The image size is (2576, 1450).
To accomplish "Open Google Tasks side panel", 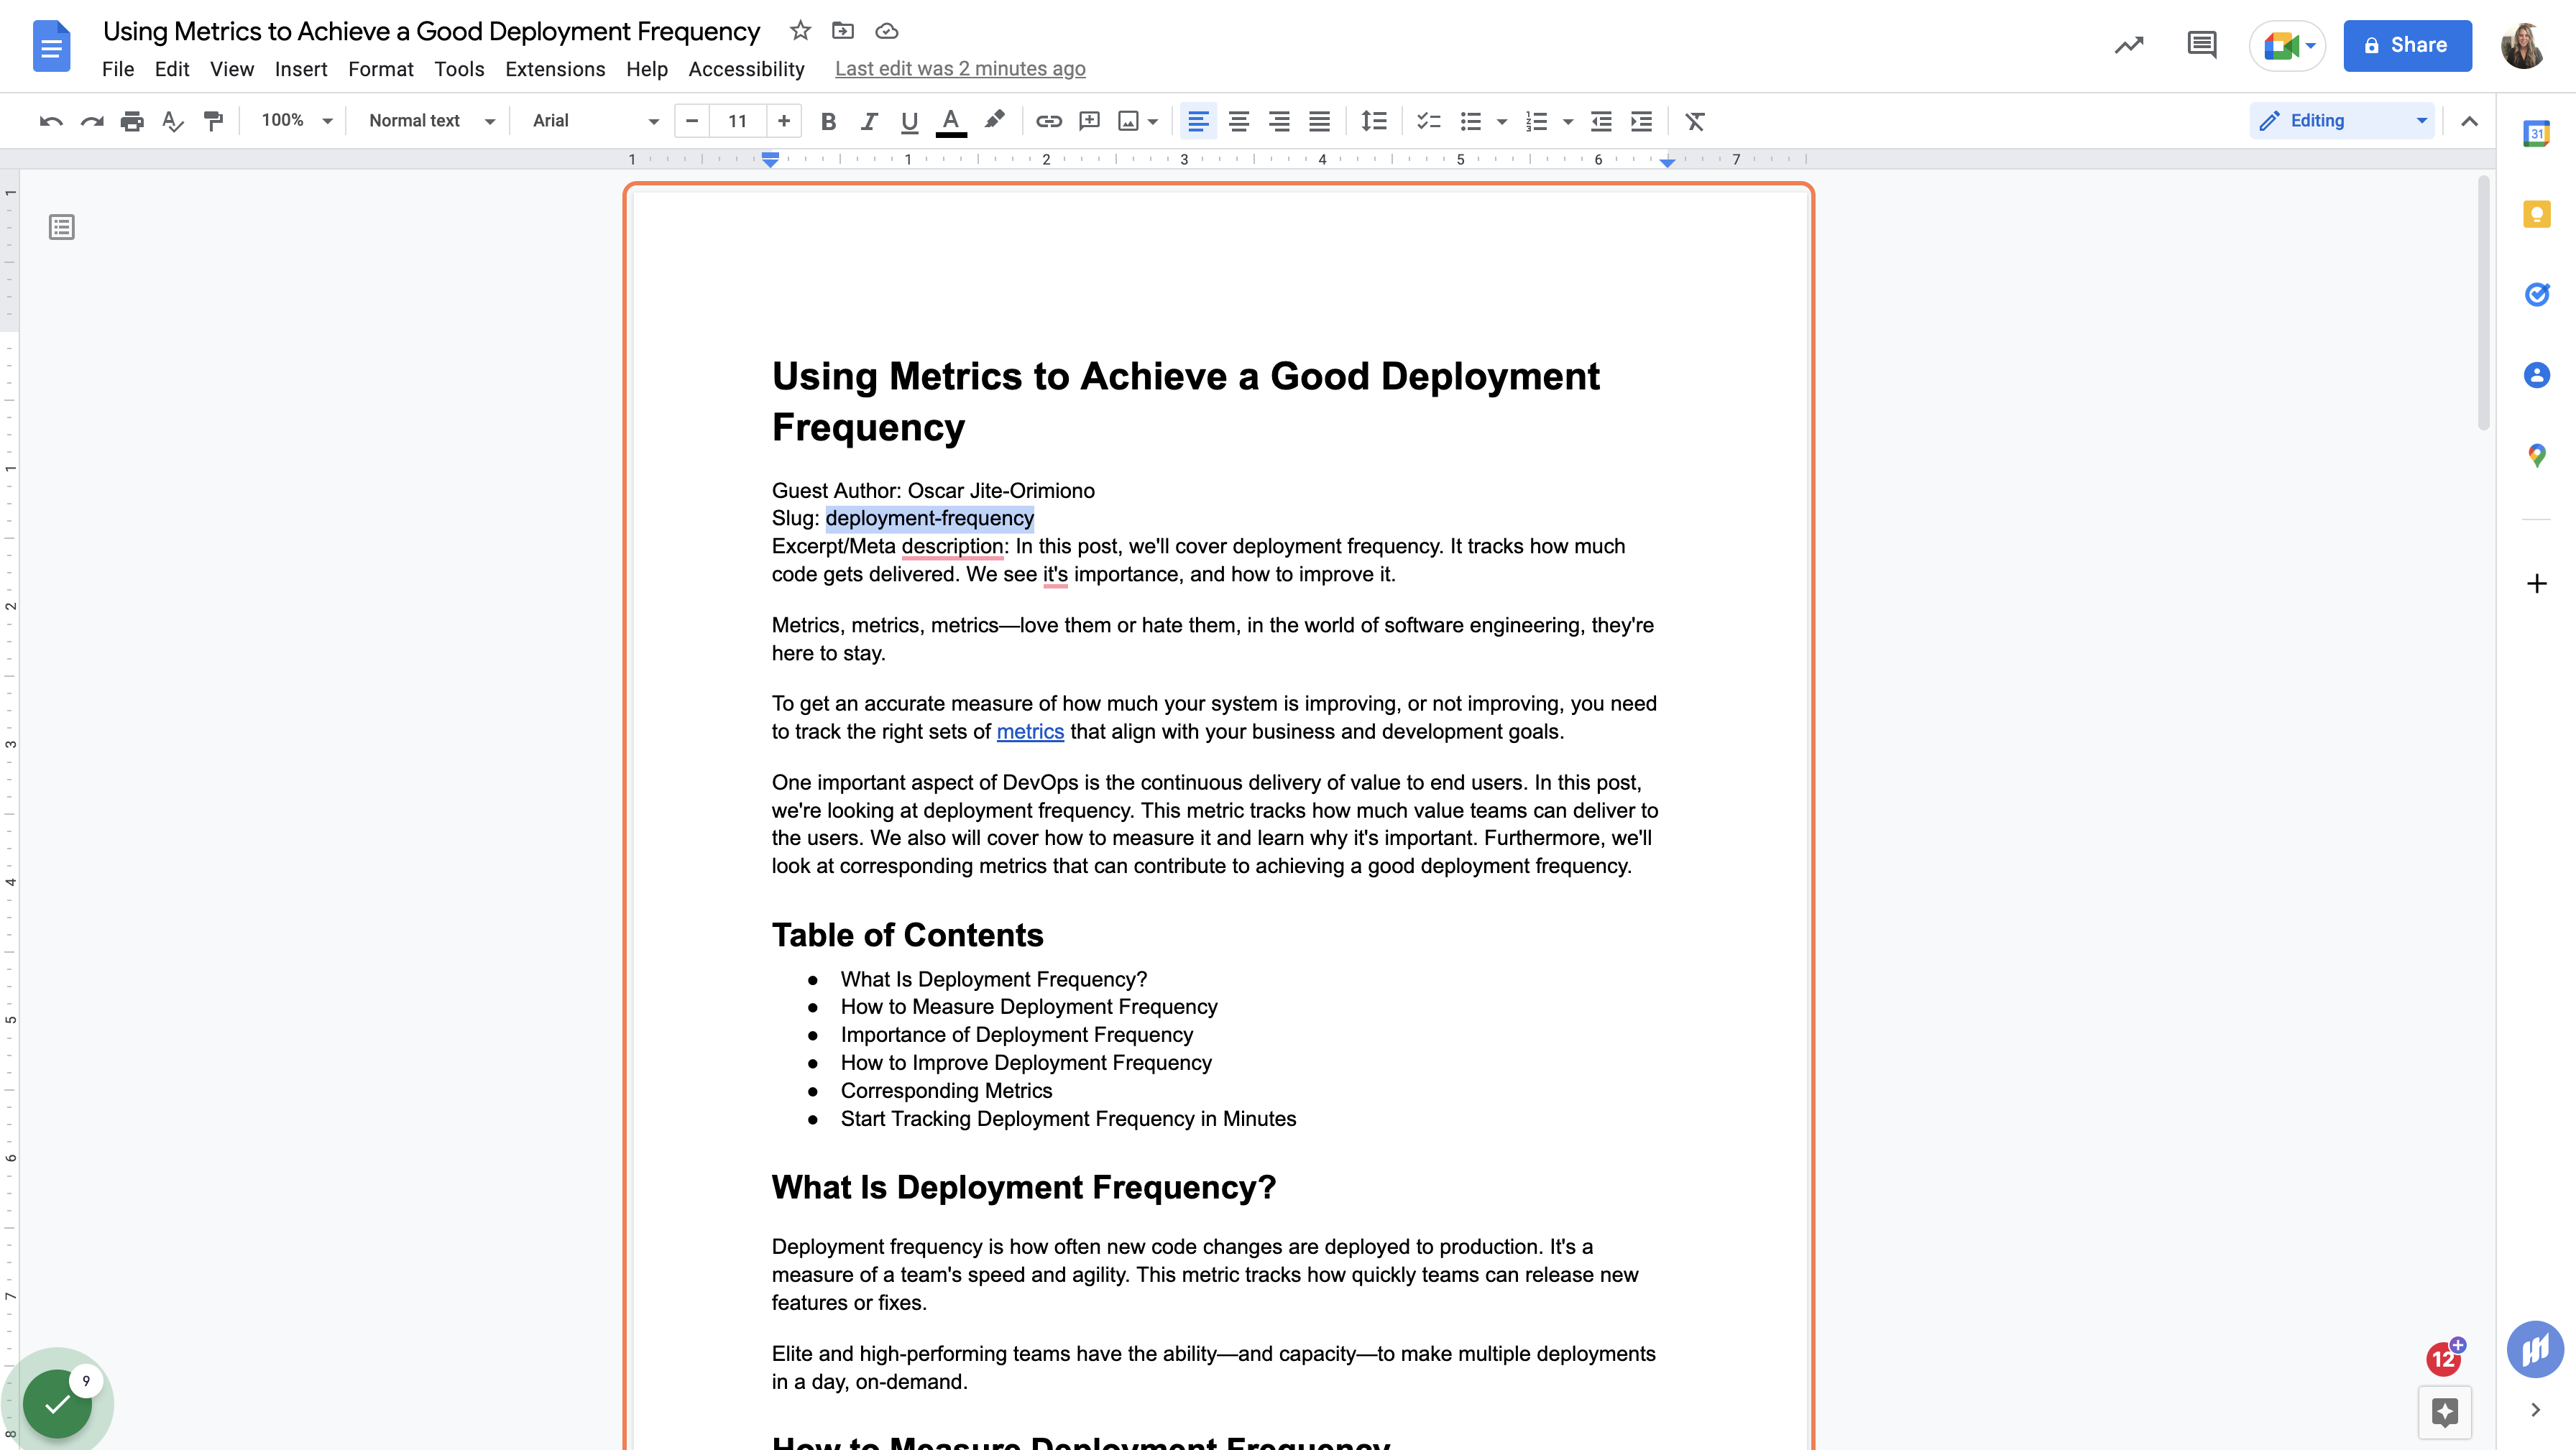I will 2536,294.
